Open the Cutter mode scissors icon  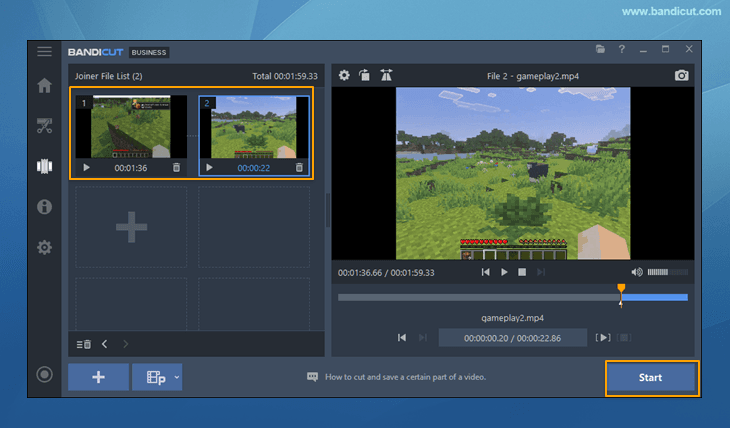pos(45,126)
